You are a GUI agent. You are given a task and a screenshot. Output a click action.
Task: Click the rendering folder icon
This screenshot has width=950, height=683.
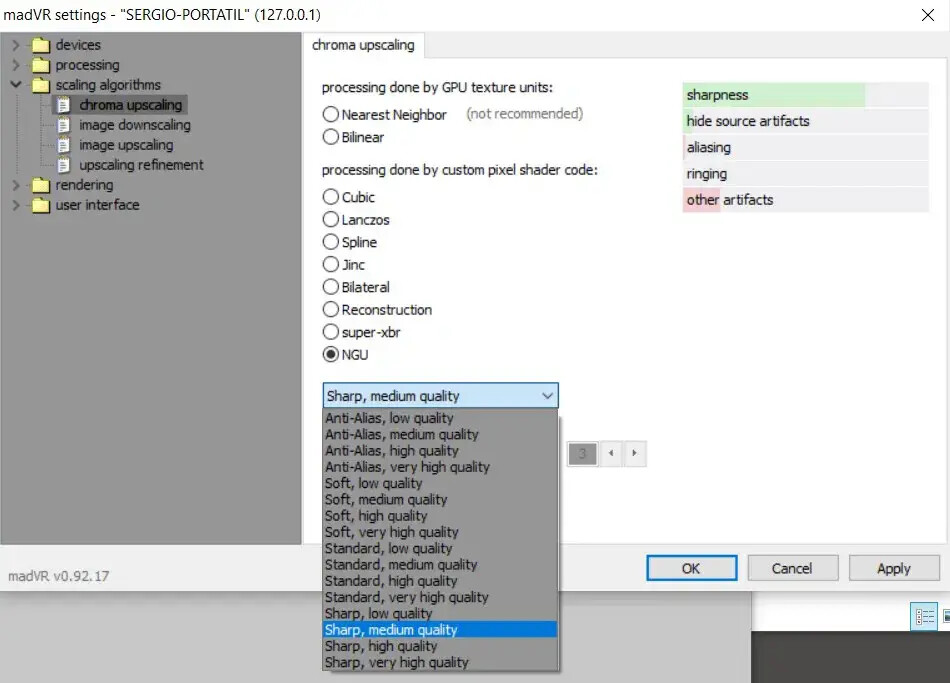(41, 185)
